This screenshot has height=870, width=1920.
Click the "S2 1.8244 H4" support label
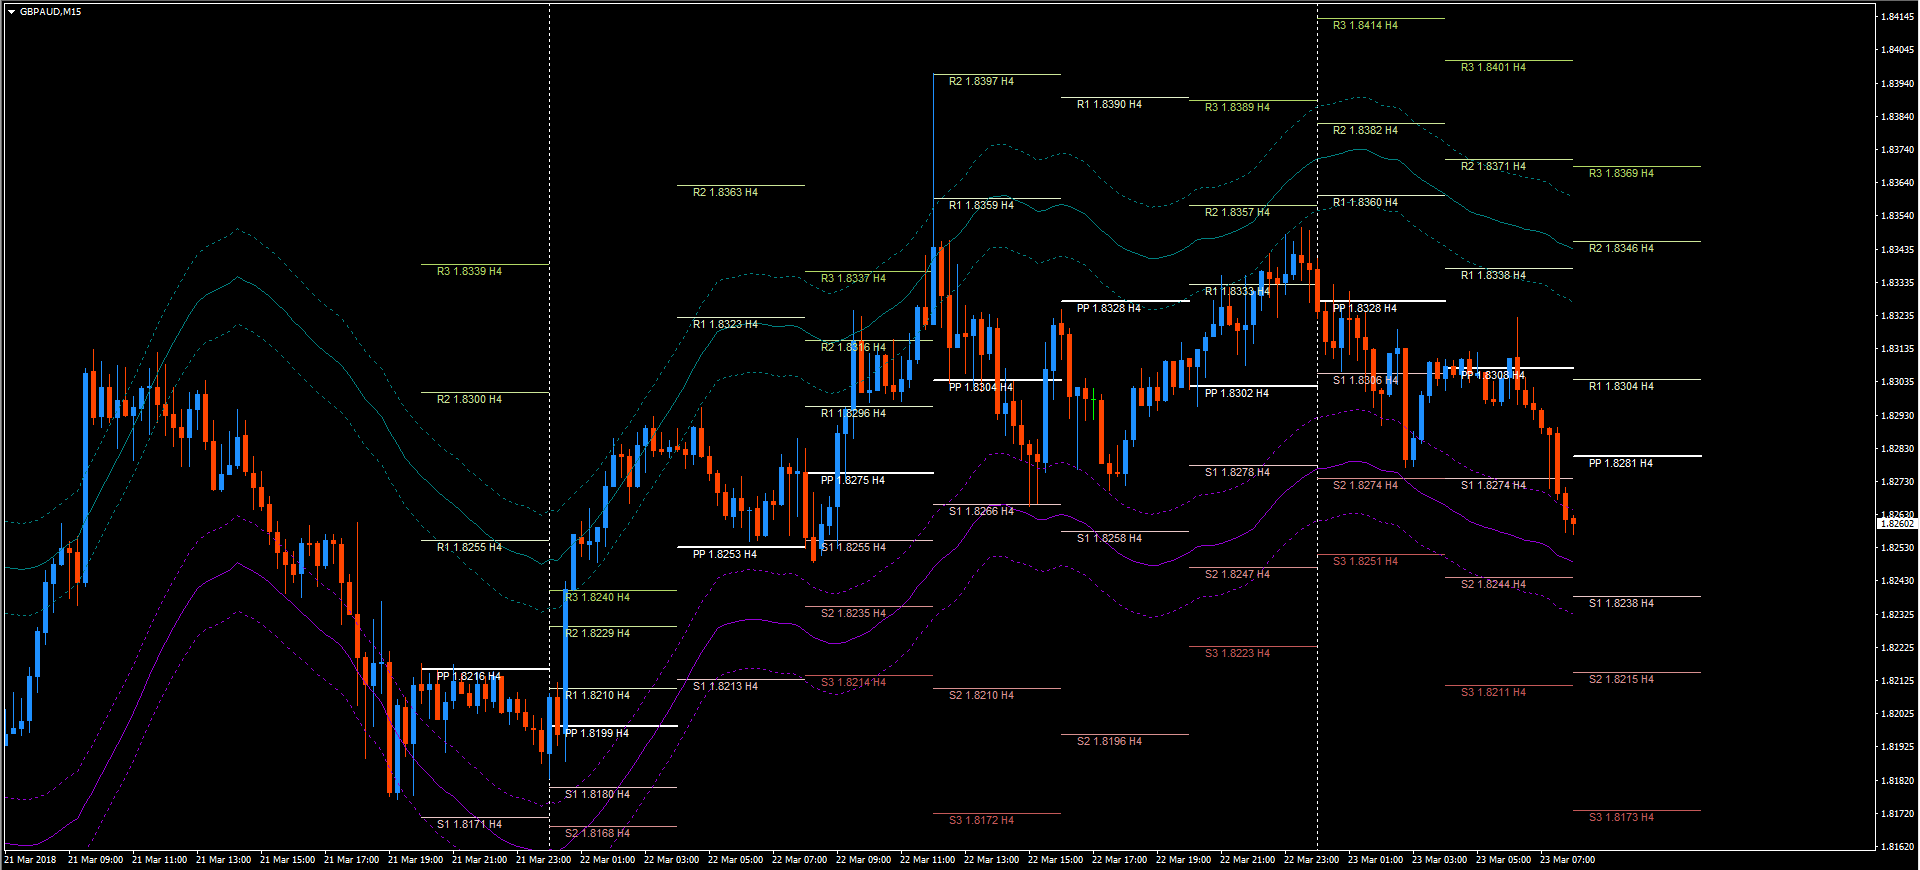1493,585
